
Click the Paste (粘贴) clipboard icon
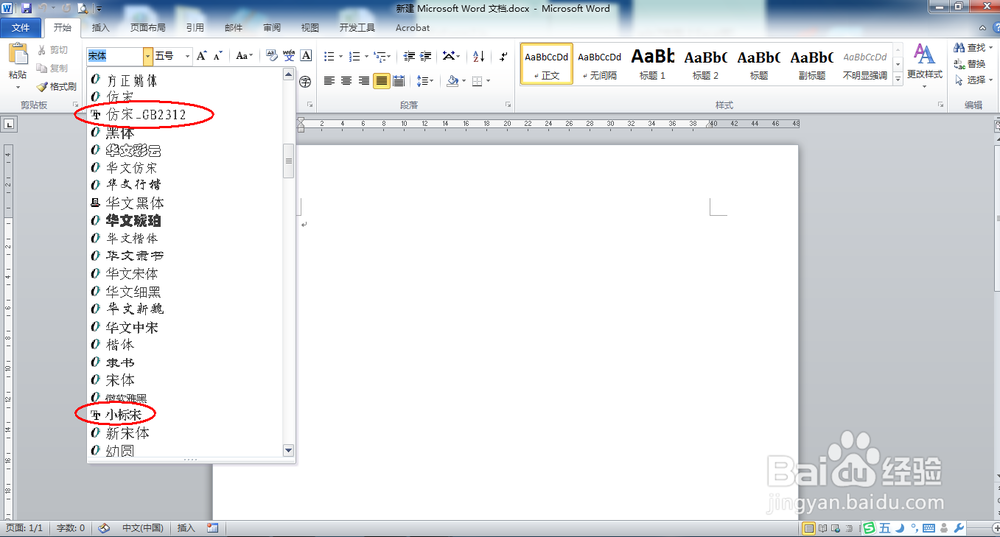pyautogui.click(x=18, y=55)
